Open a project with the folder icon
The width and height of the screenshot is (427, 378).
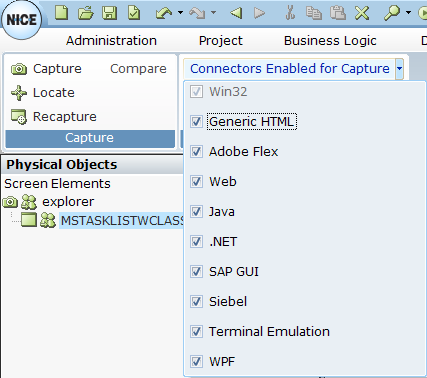pyautogui.click(x=86, y=13)
